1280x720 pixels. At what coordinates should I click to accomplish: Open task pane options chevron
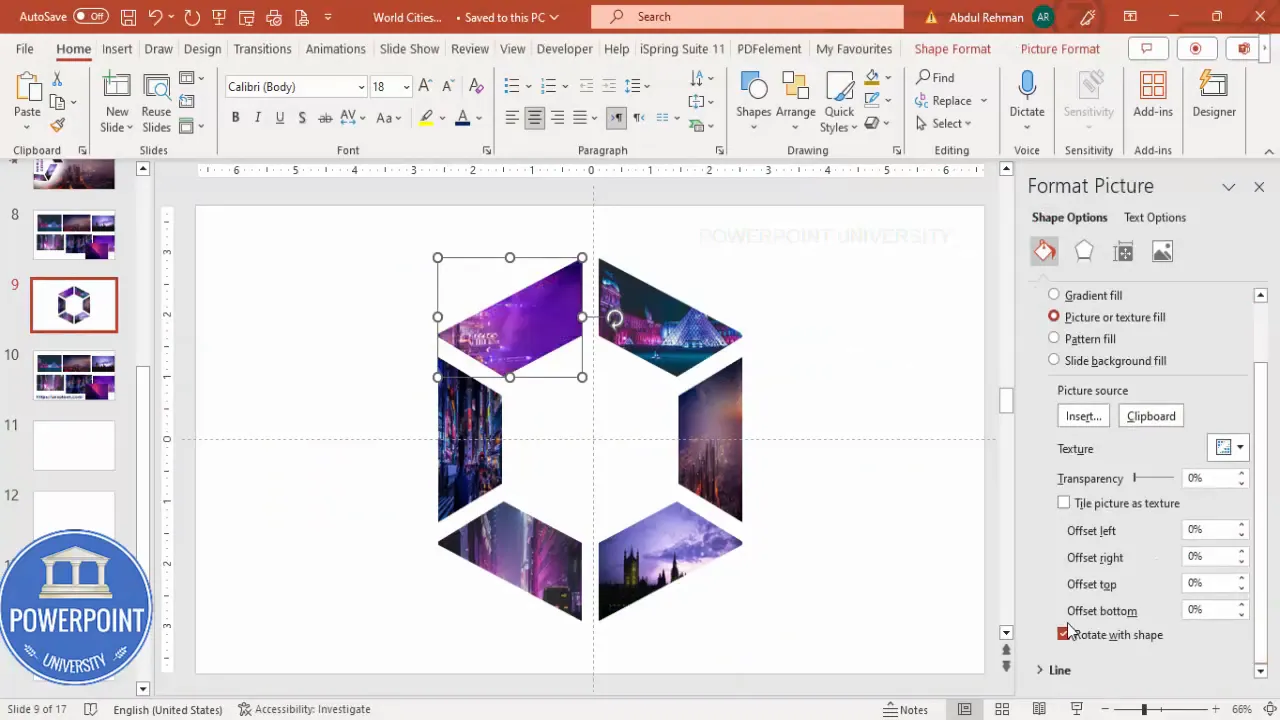pyautogui.click(x=1228, y=187)
